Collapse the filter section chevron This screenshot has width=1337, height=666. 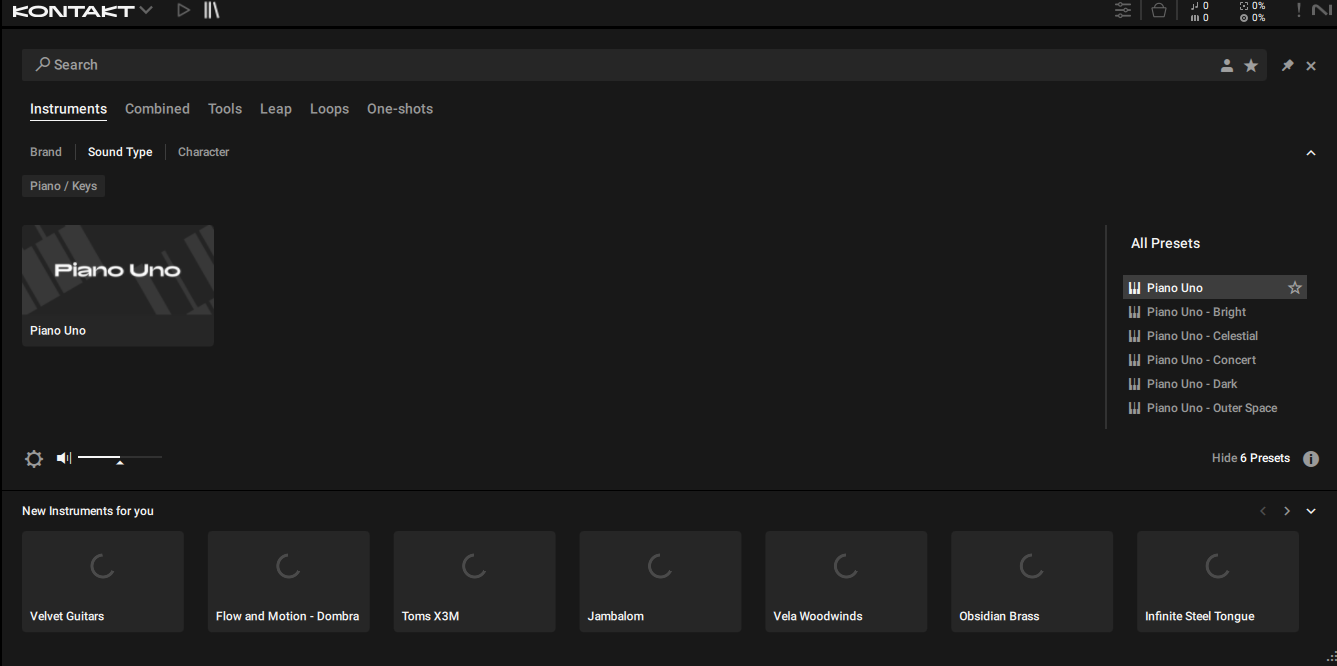1311,153
